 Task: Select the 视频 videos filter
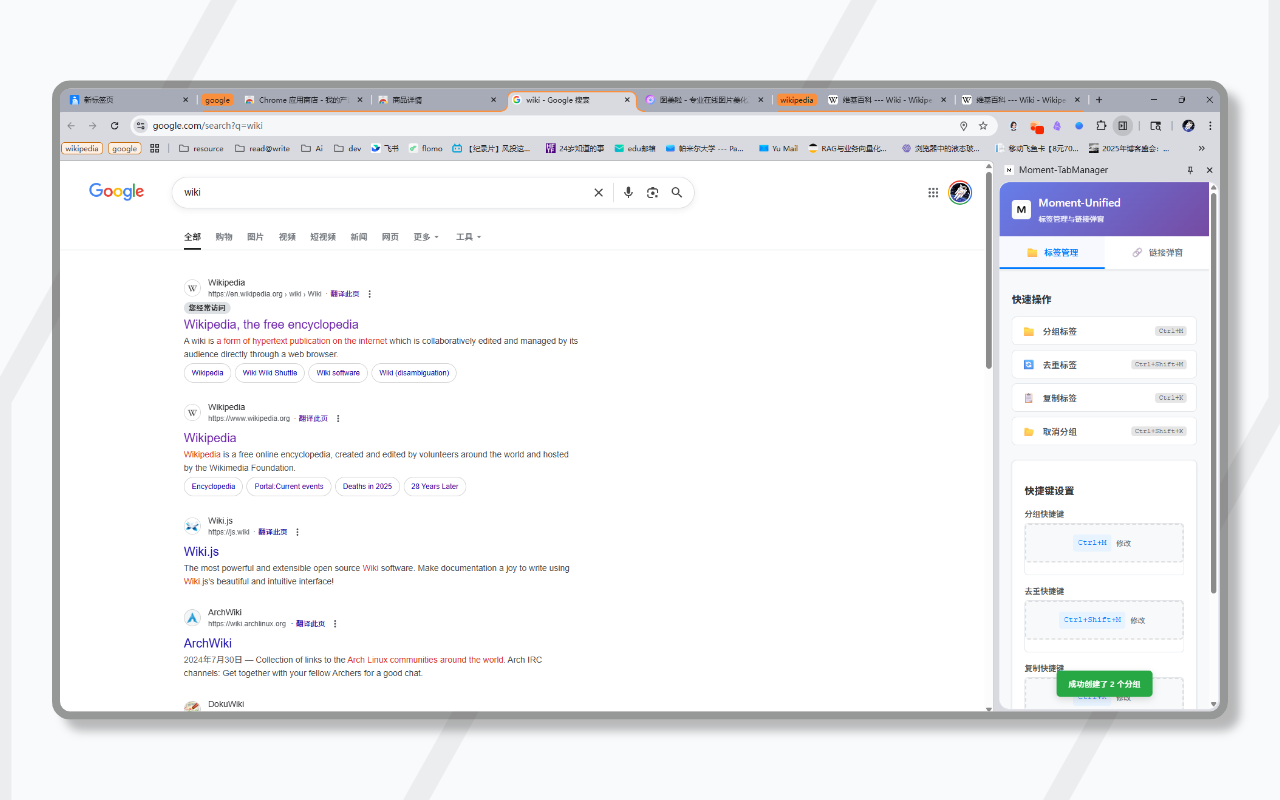pyautogui.click(x=287, y=237)
